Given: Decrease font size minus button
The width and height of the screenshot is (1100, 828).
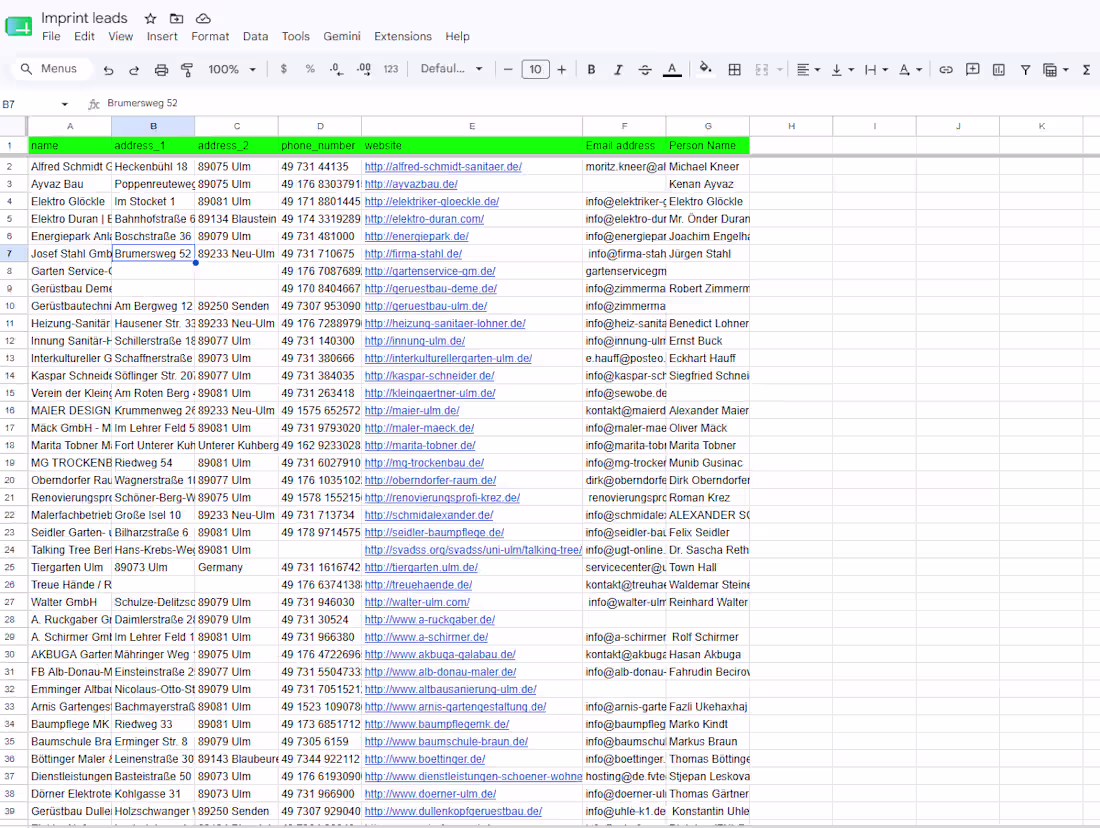Looking at the screenshot, I should (x=509, y=69).
